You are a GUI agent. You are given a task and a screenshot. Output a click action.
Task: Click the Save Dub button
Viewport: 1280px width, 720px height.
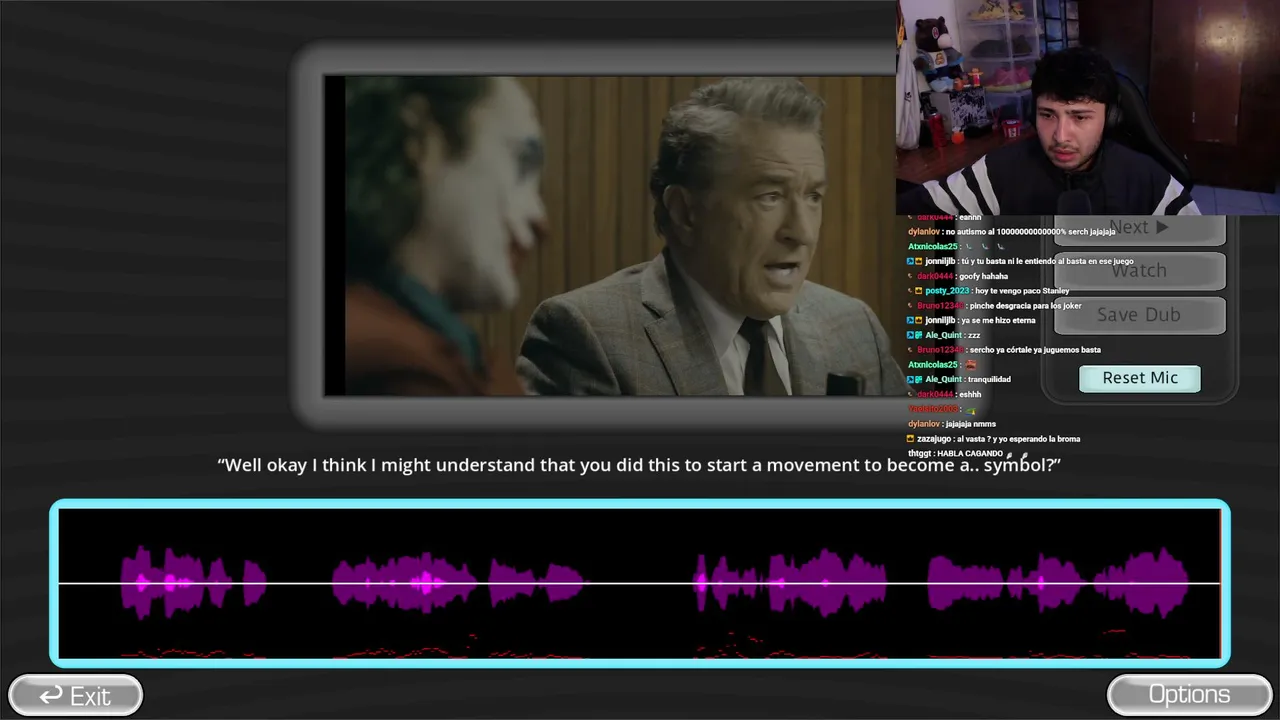1139,315
